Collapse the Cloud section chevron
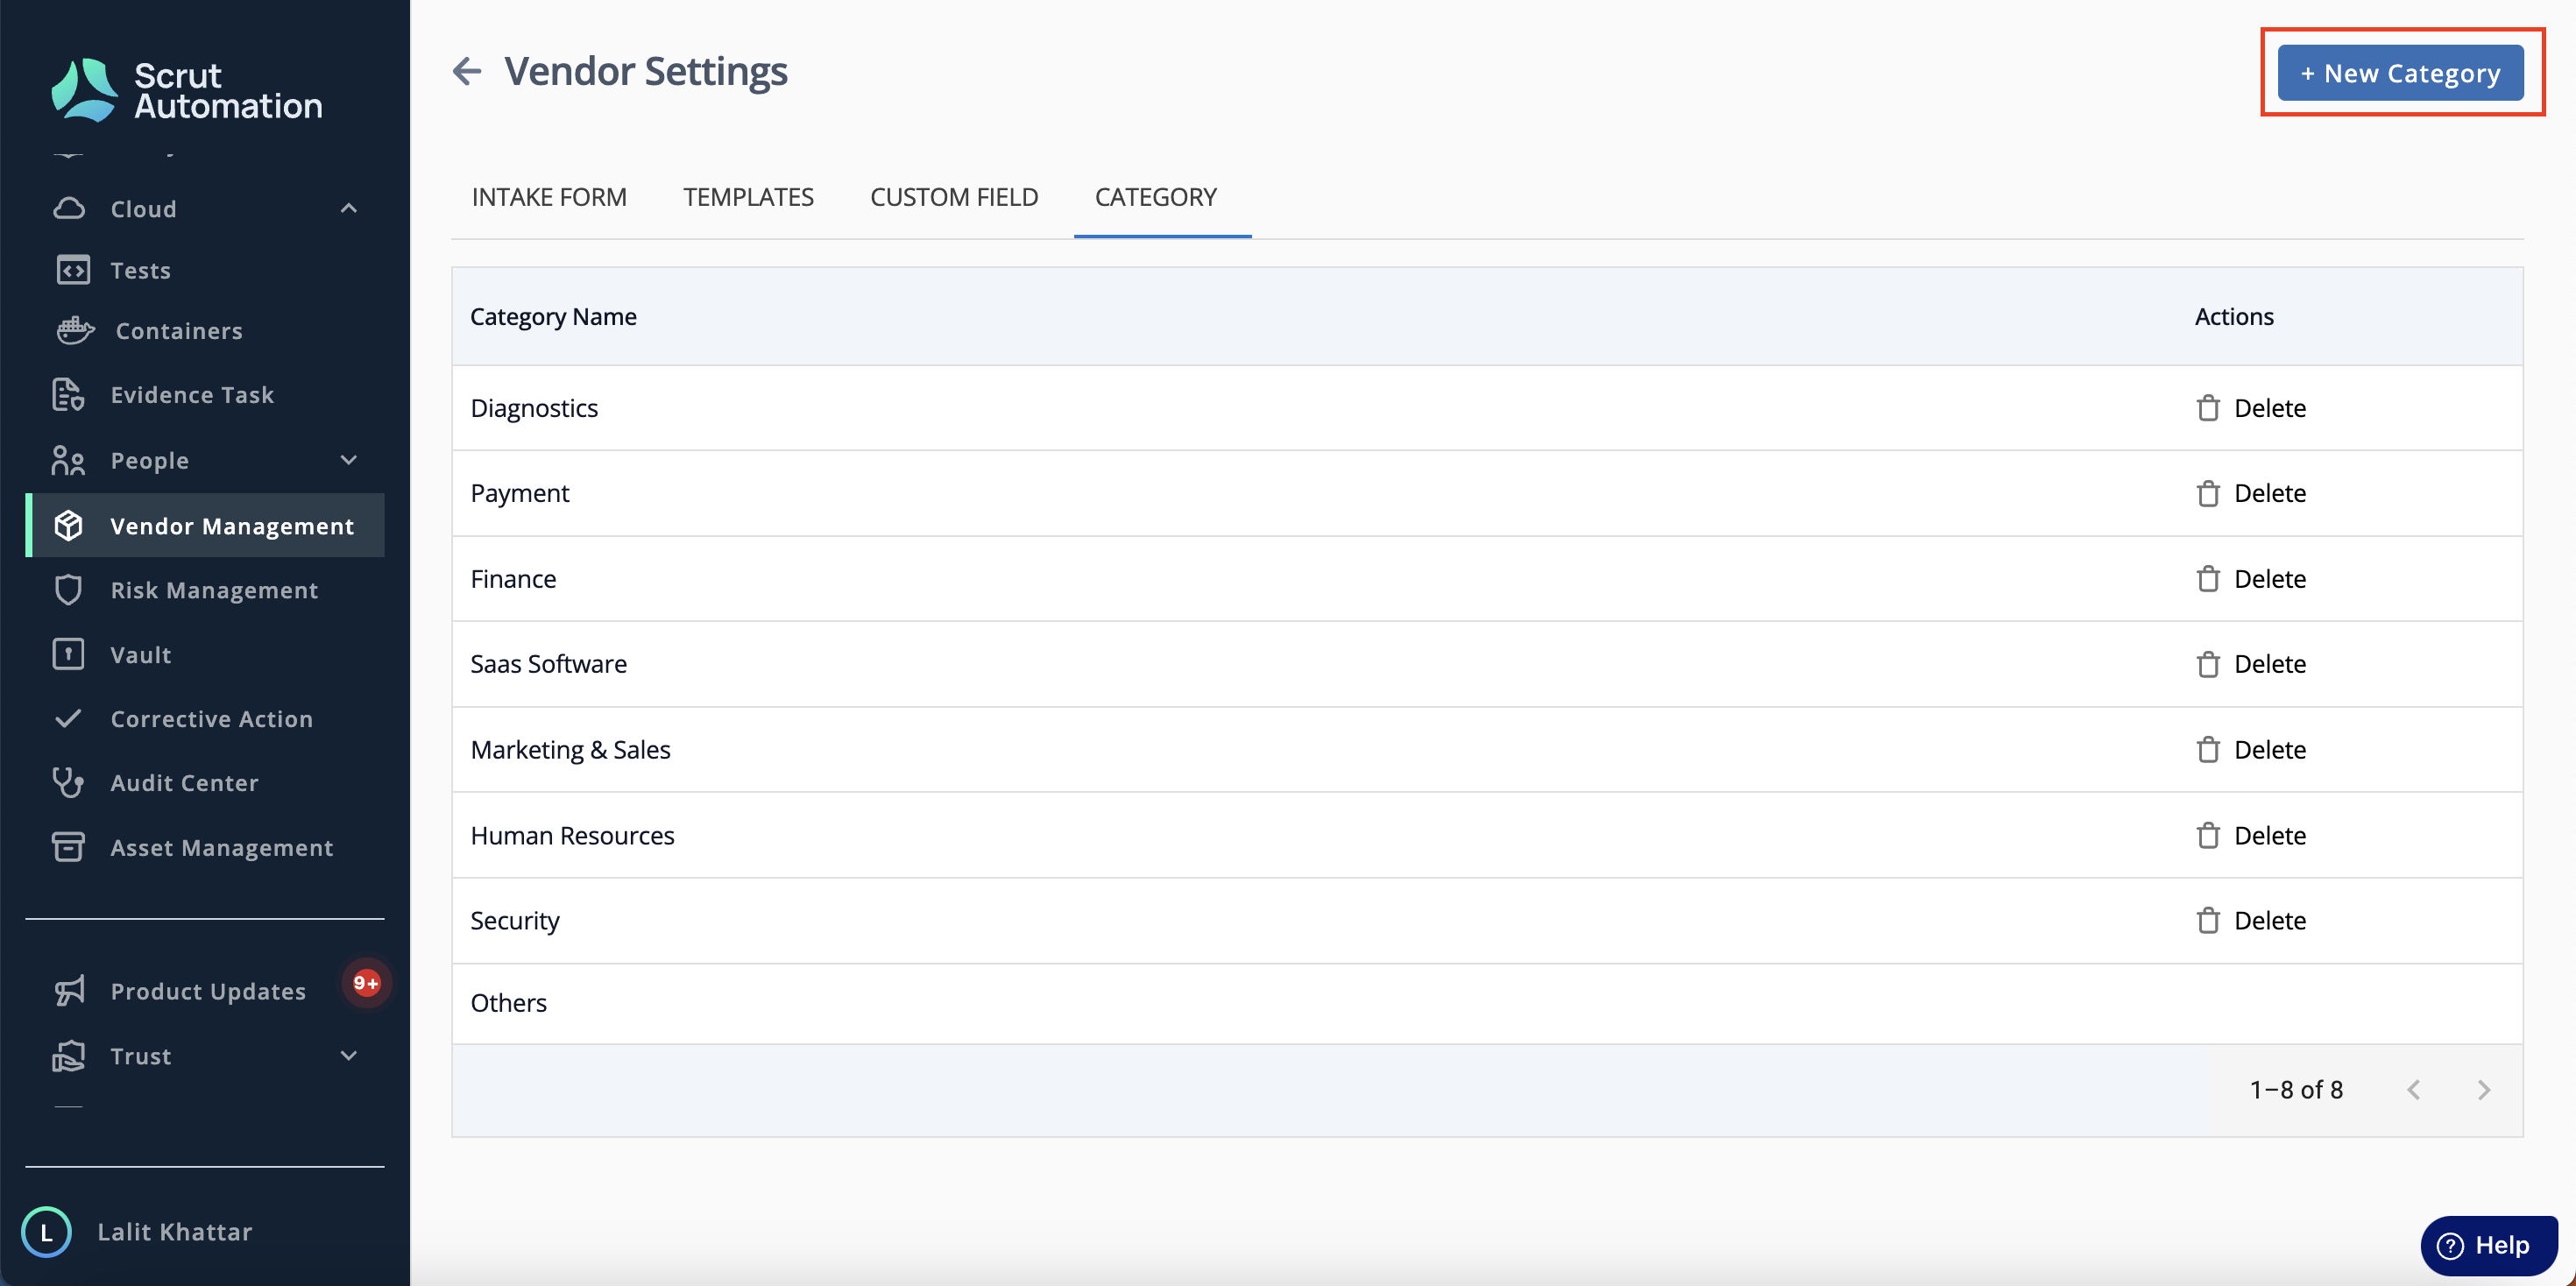The height and width of the screenshot is (1286, 2576). (x=349, y=208)
